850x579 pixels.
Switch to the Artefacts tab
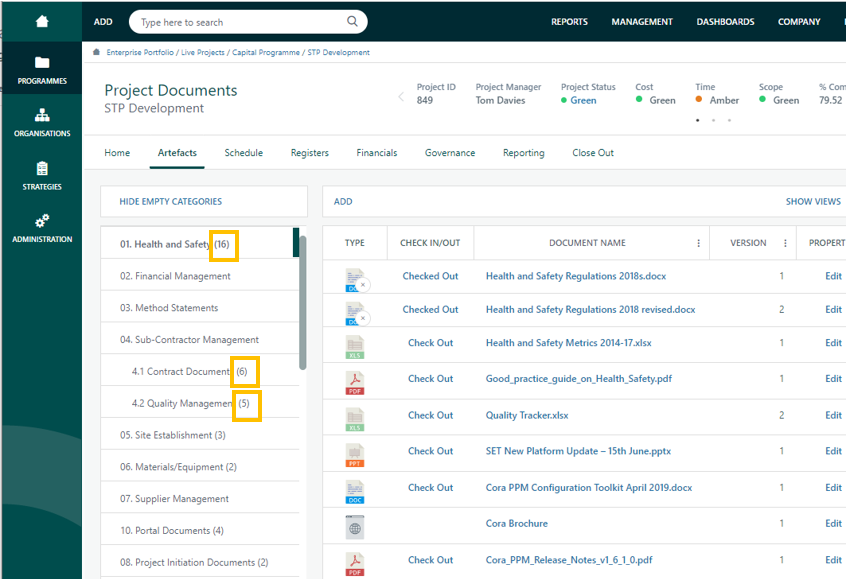click(x=177, y=153)
